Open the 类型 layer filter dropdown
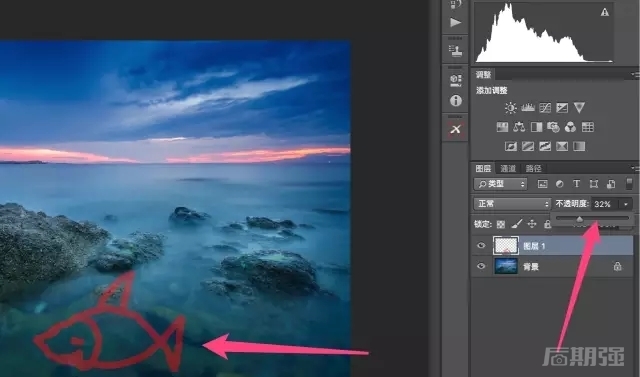The width and height of the screenshot is (640, 377). point(500,184)
